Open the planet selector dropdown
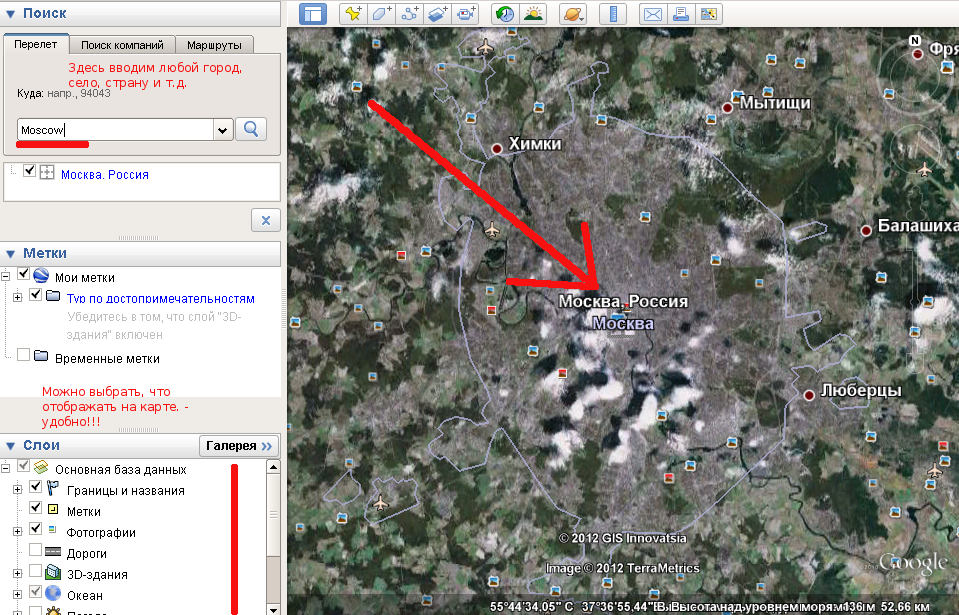Screen dimensions: 959x615 [x=574, y=14]
